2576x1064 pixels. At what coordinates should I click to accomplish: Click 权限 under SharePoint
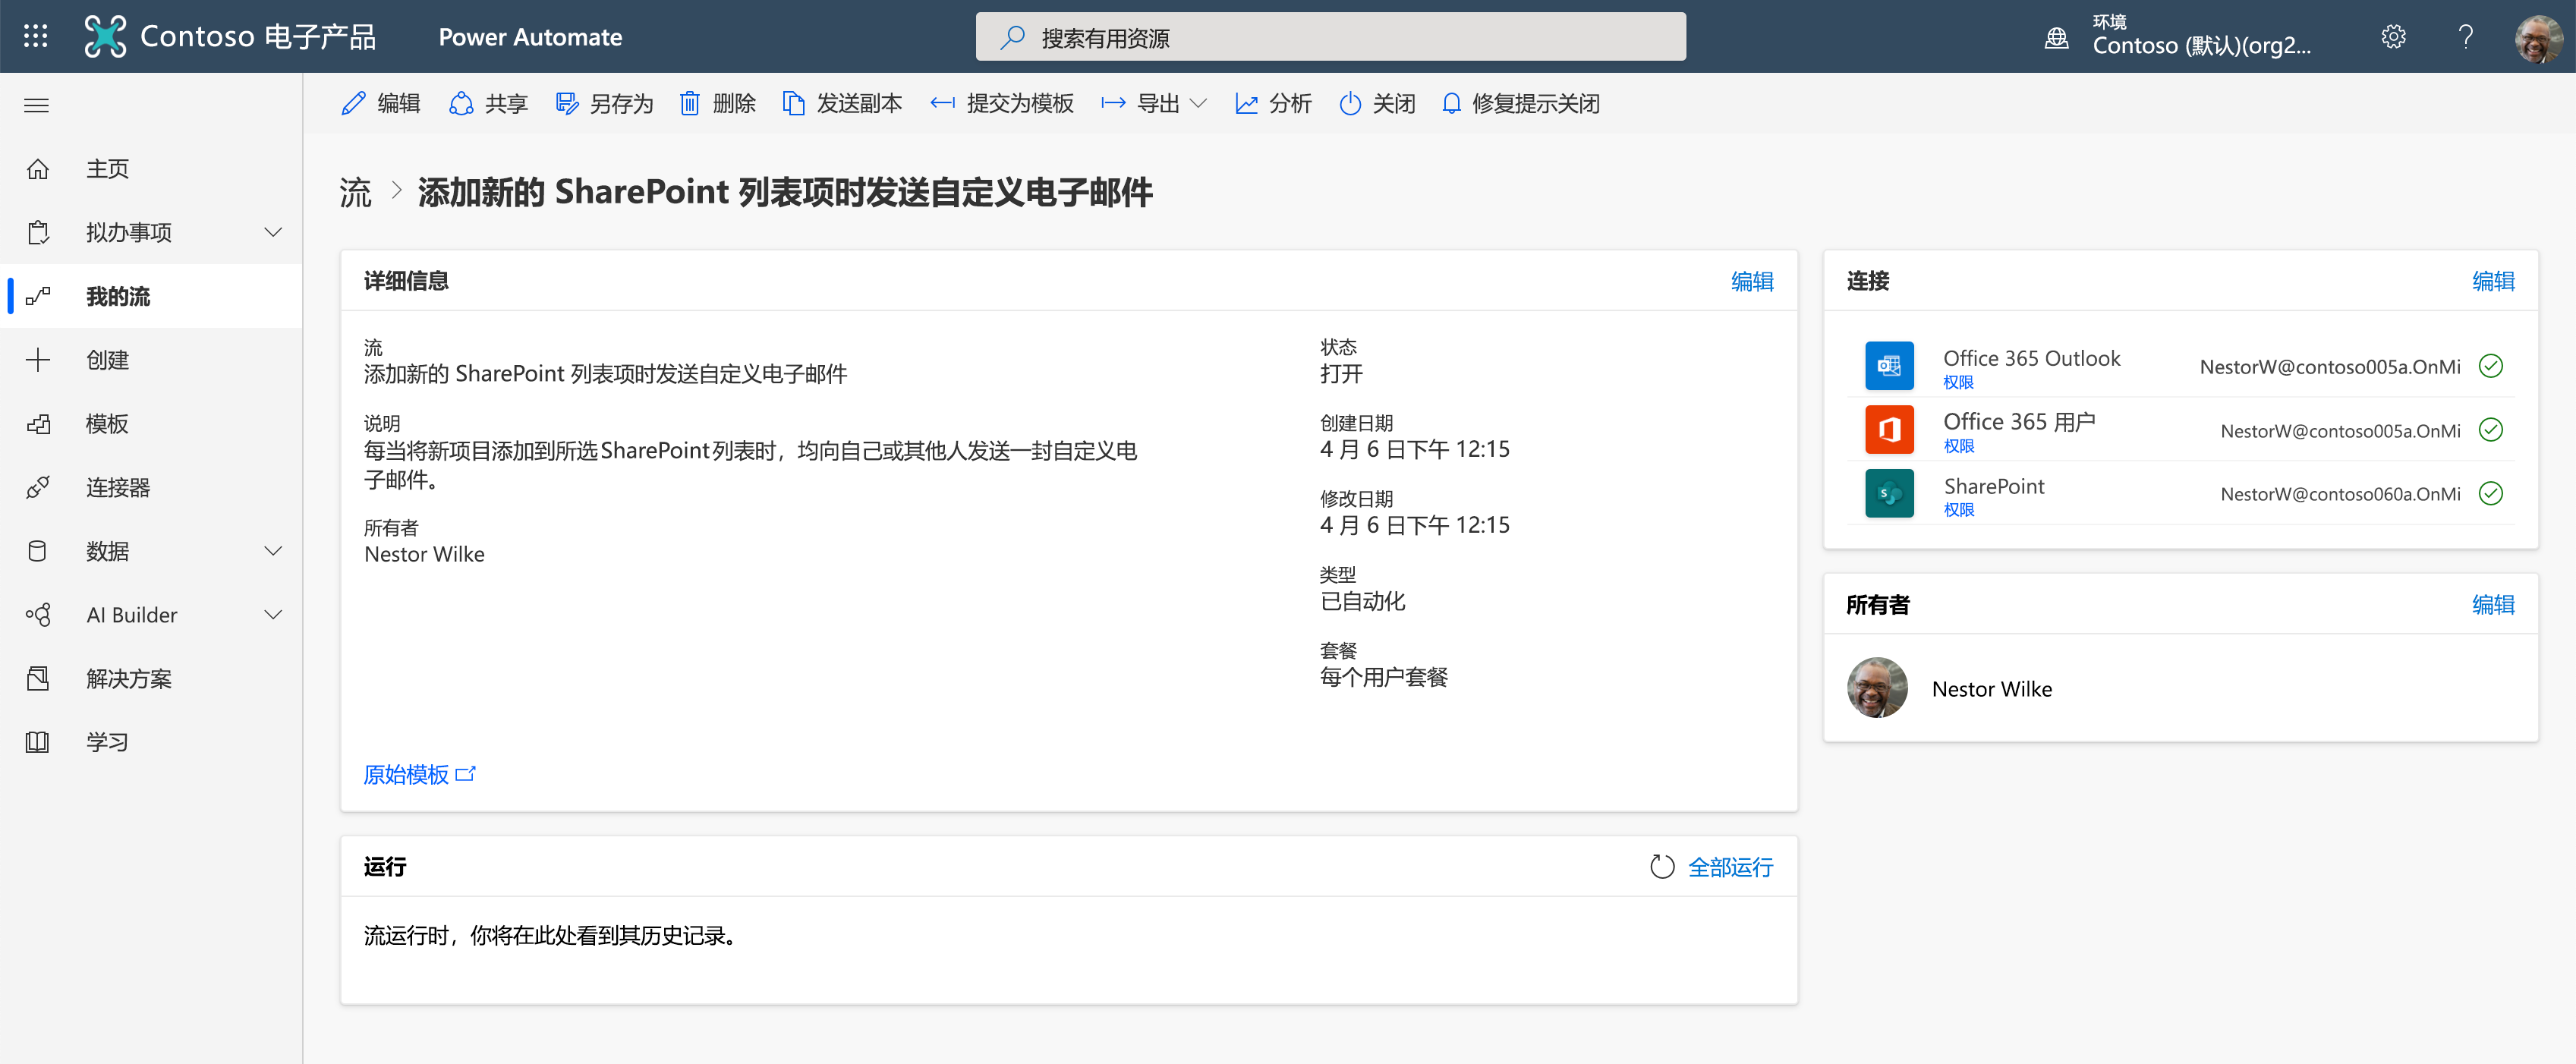click(x=1958, y=510)
